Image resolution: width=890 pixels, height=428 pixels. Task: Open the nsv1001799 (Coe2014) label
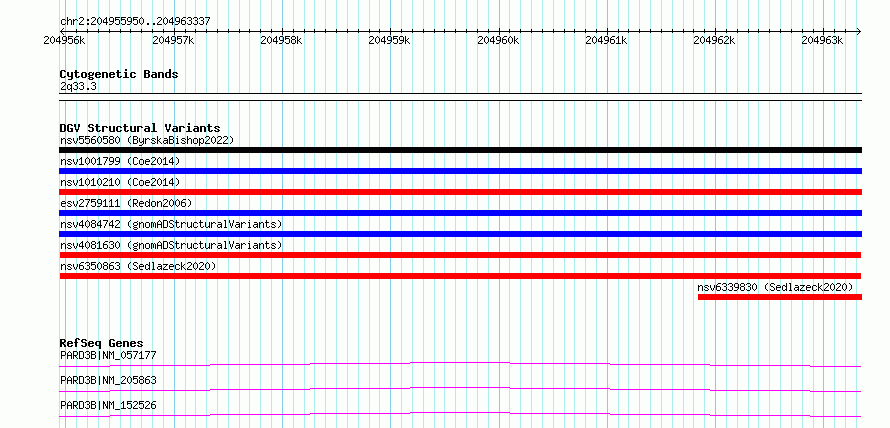[120, 161]
